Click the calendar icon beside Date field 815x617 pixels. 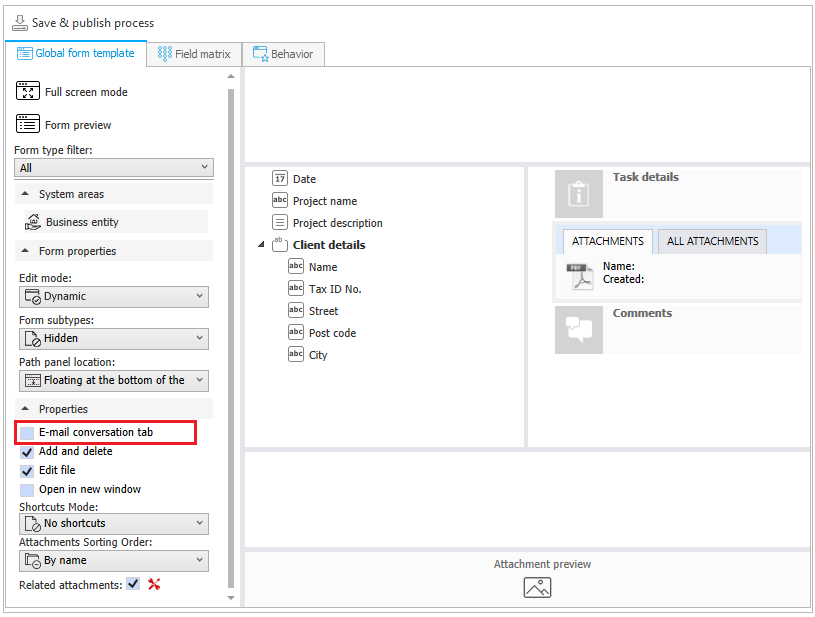[280, 179]
